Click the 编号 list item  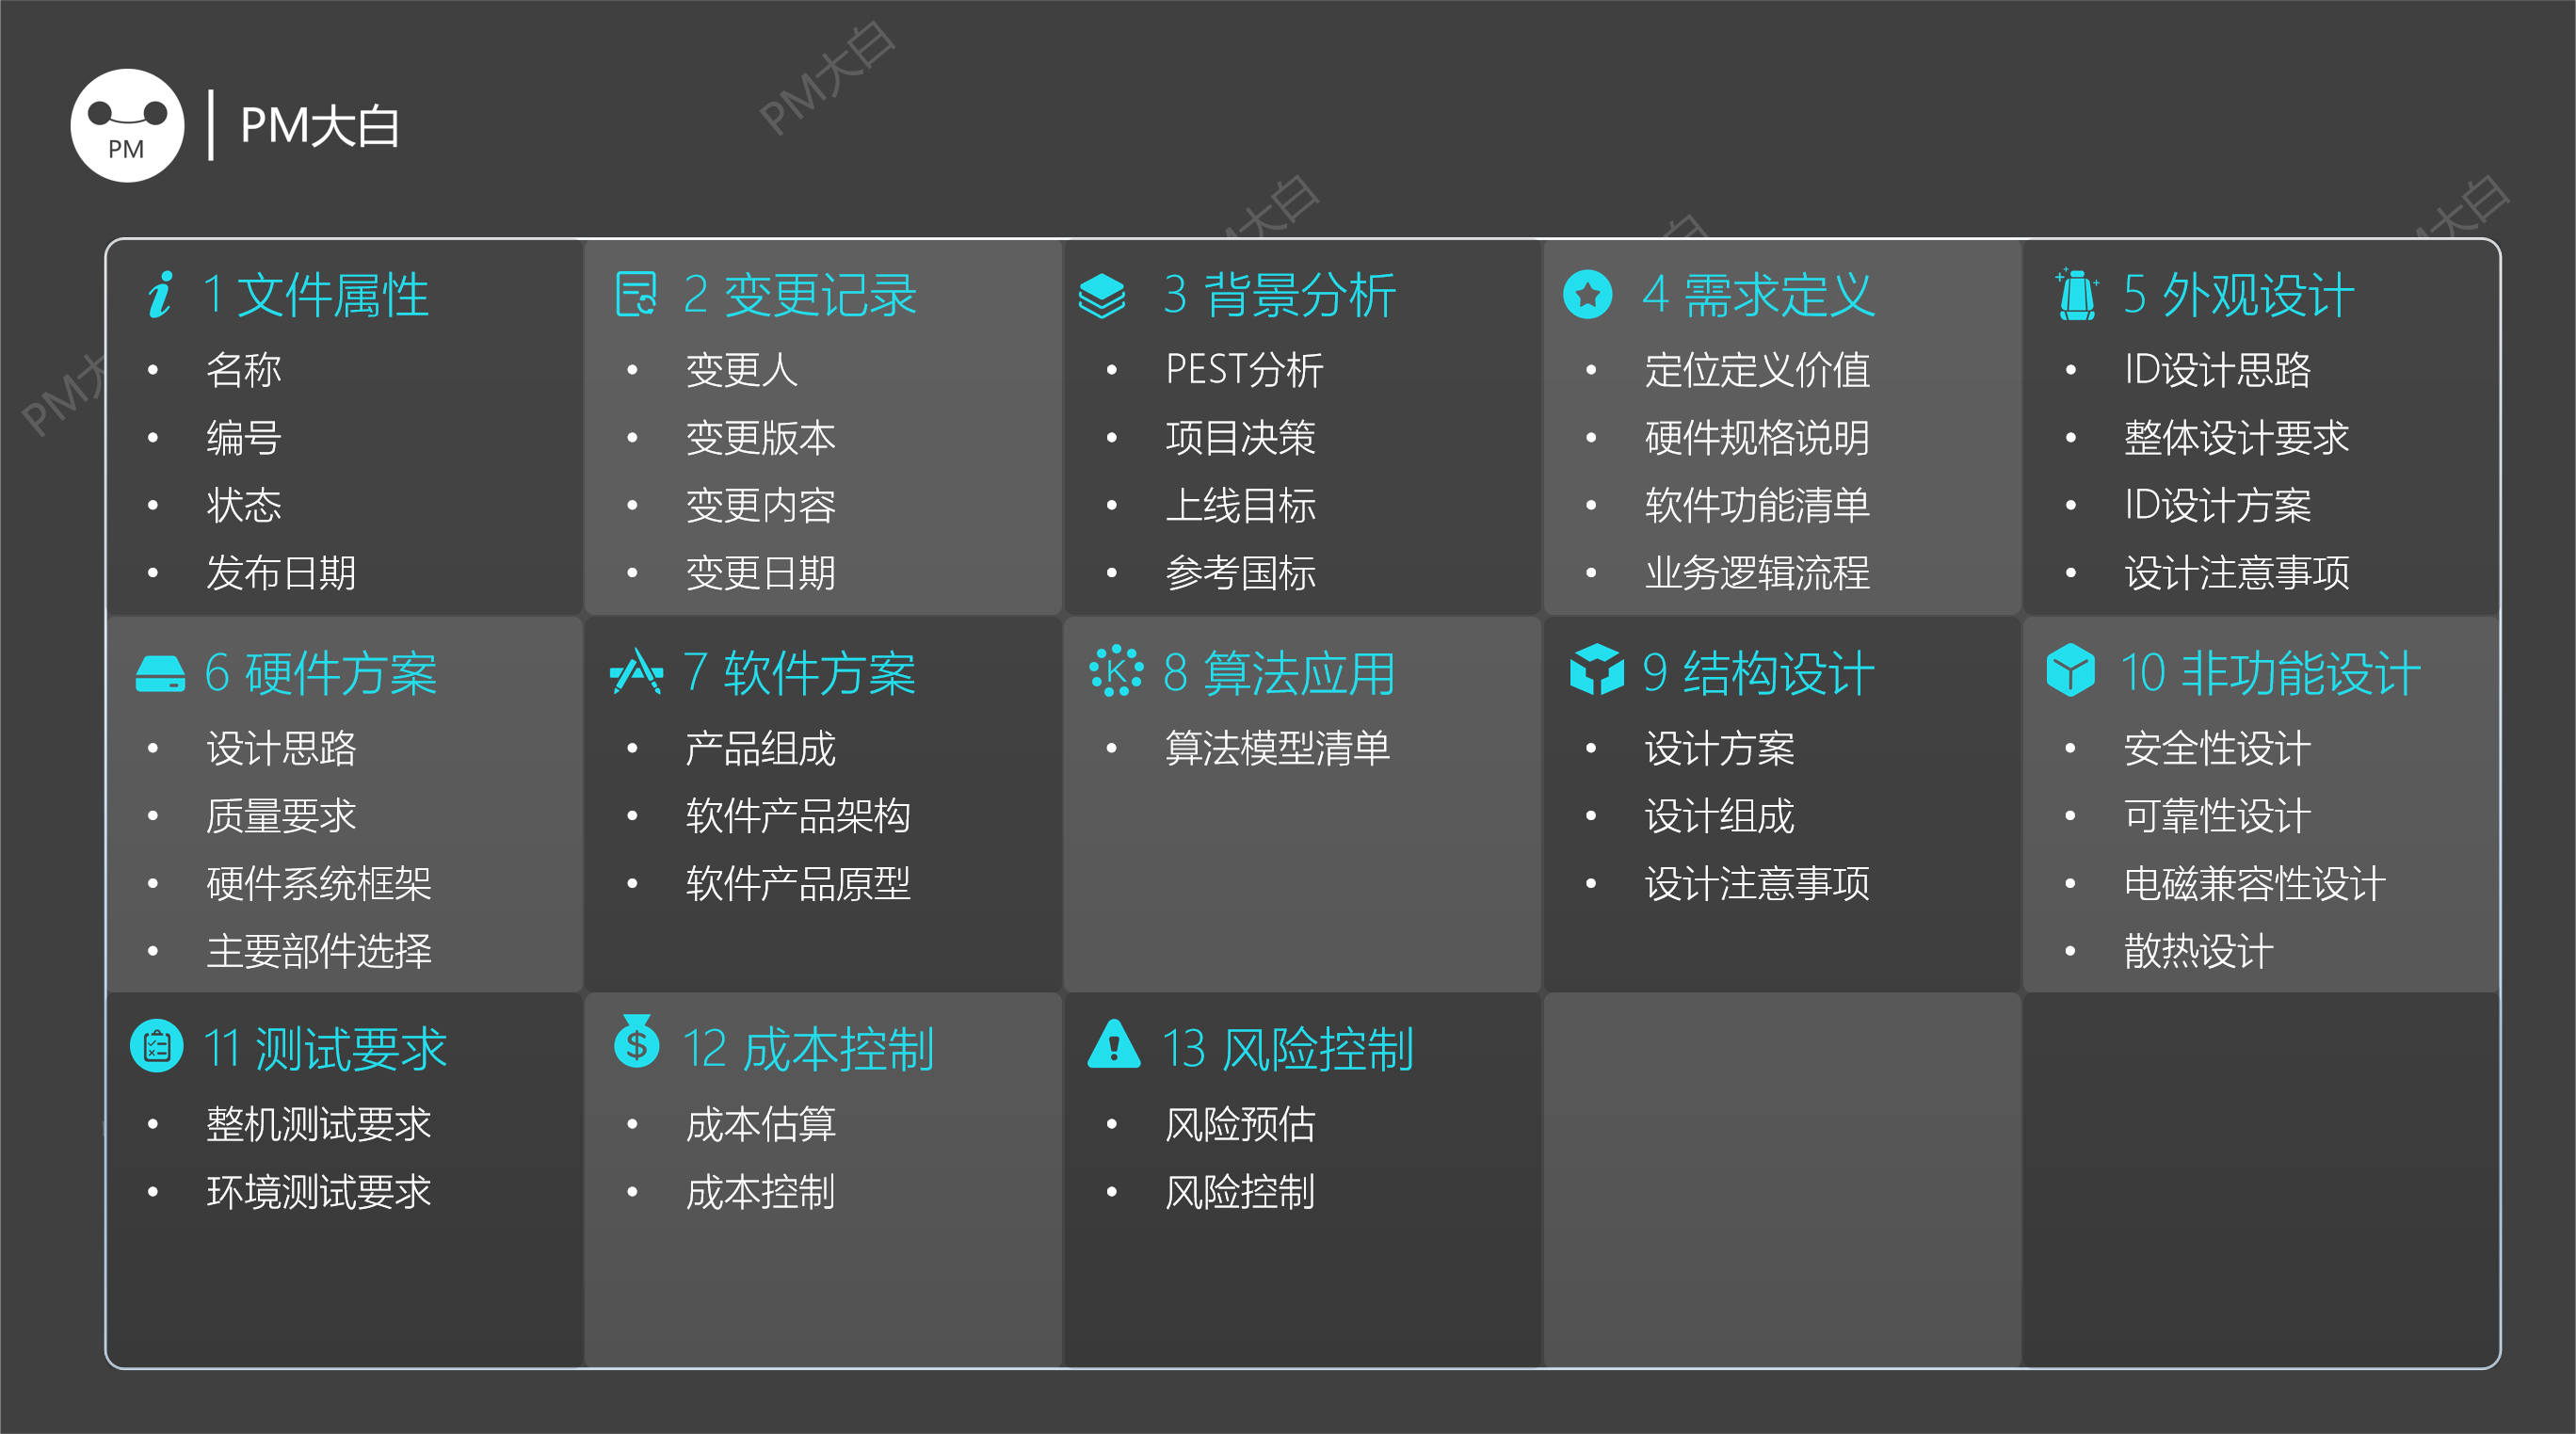click(244, 438)
